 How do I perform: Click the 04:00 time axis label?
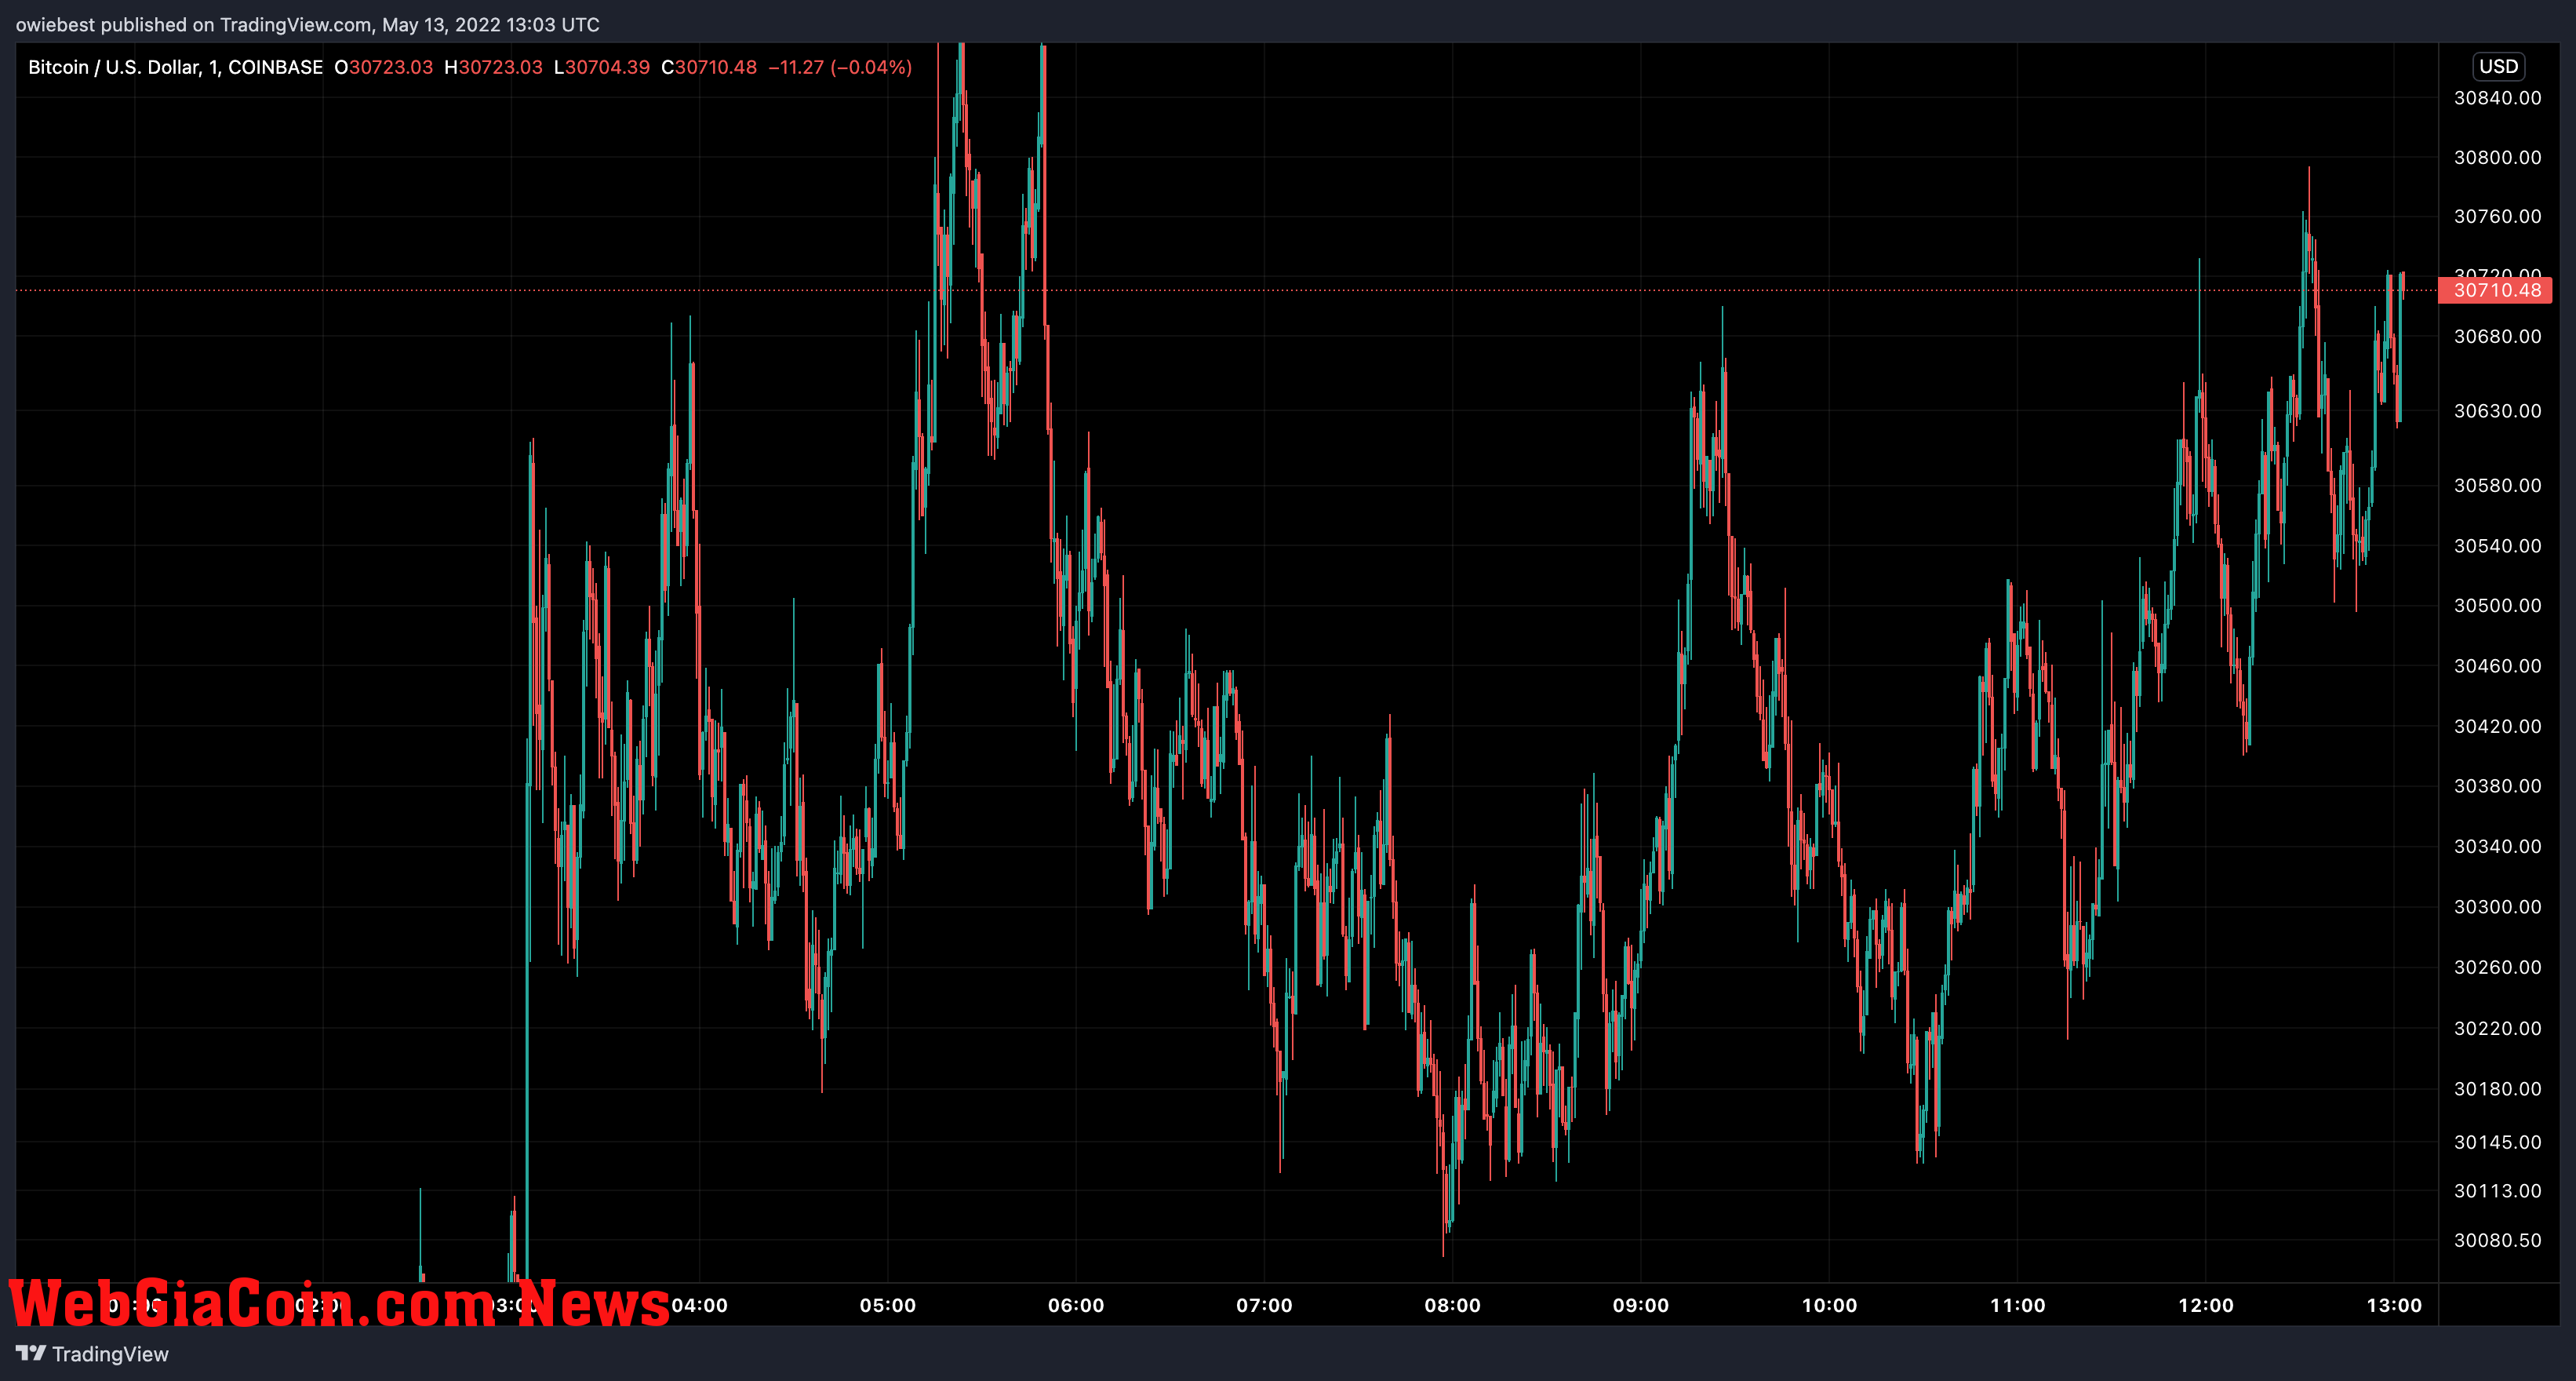[x=699, y=1305]
